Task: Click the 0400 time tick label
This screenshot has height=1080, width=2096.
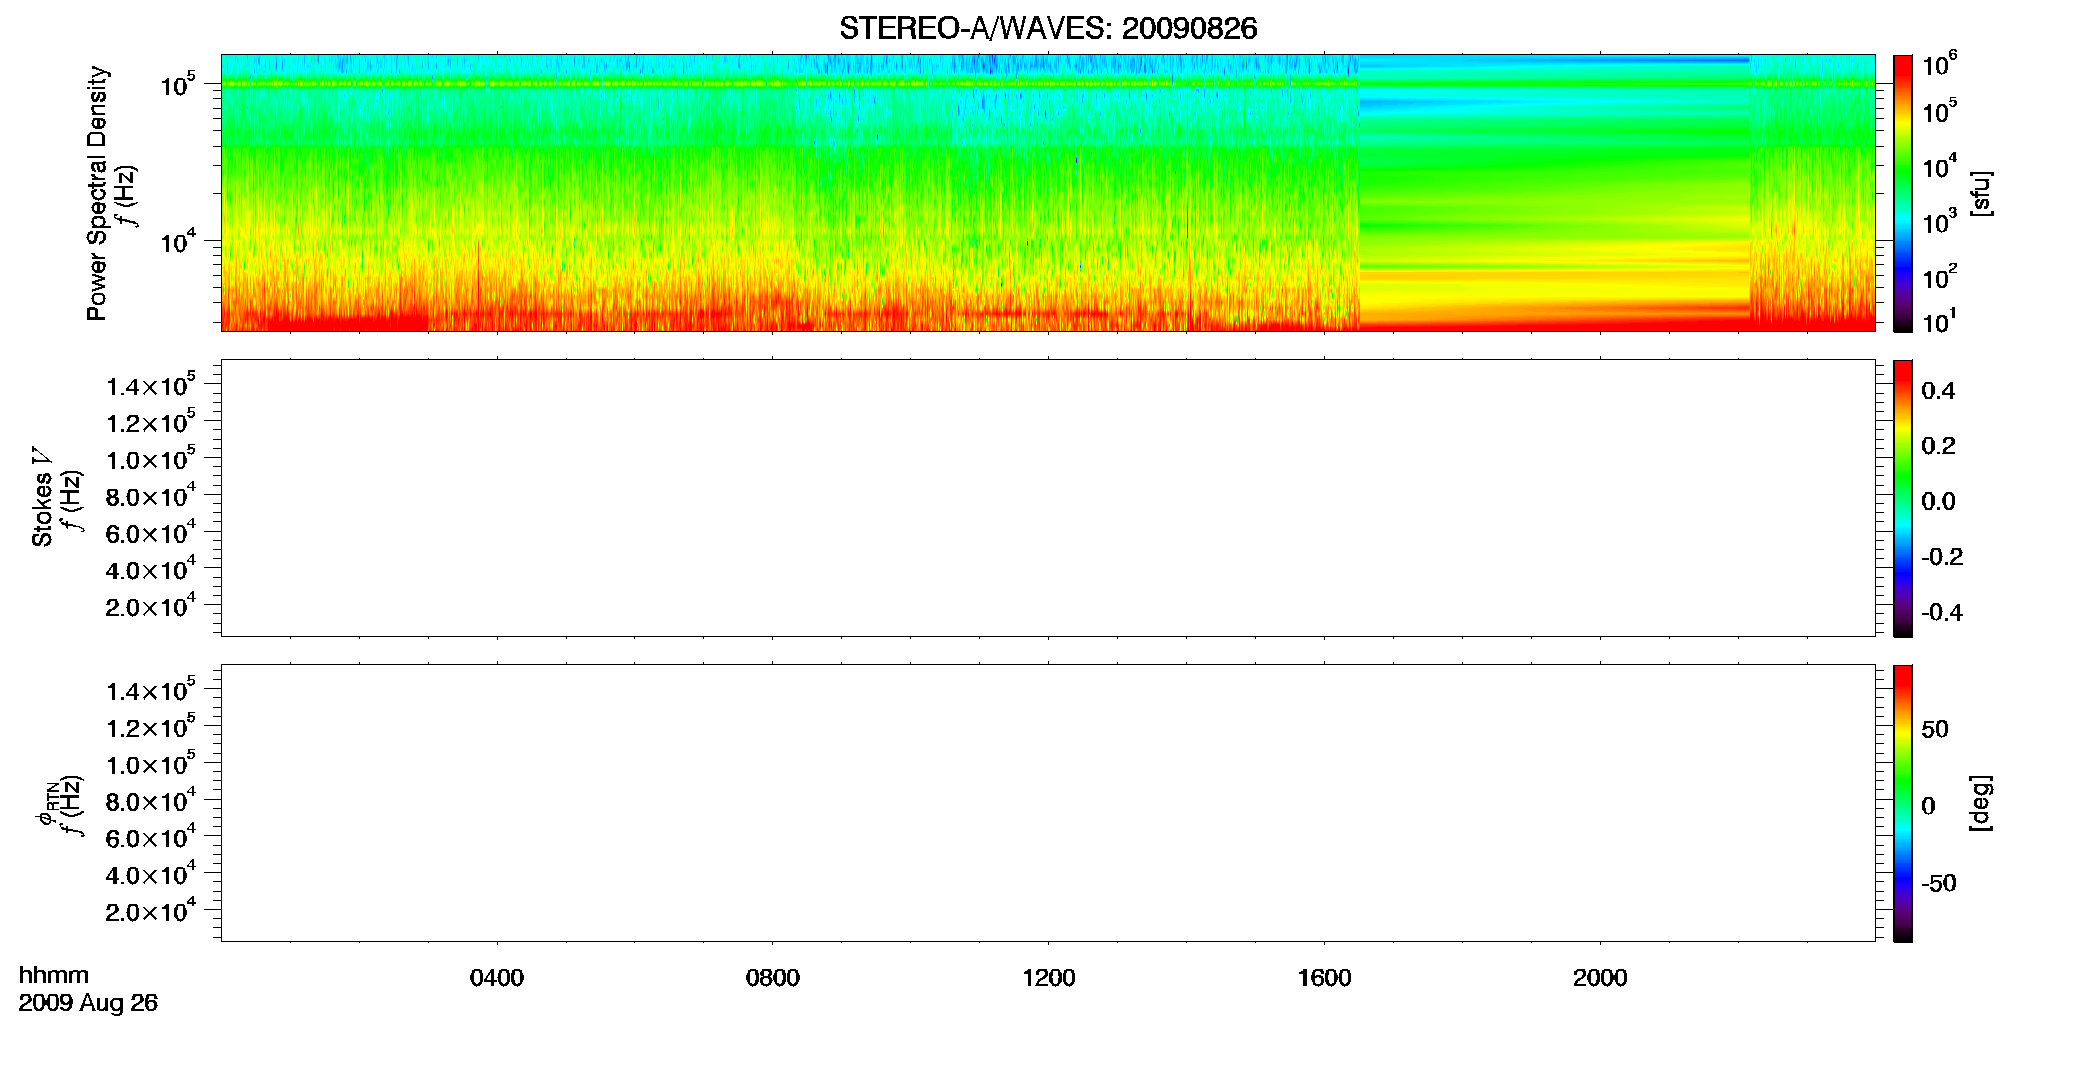Action: coord(497,978)
